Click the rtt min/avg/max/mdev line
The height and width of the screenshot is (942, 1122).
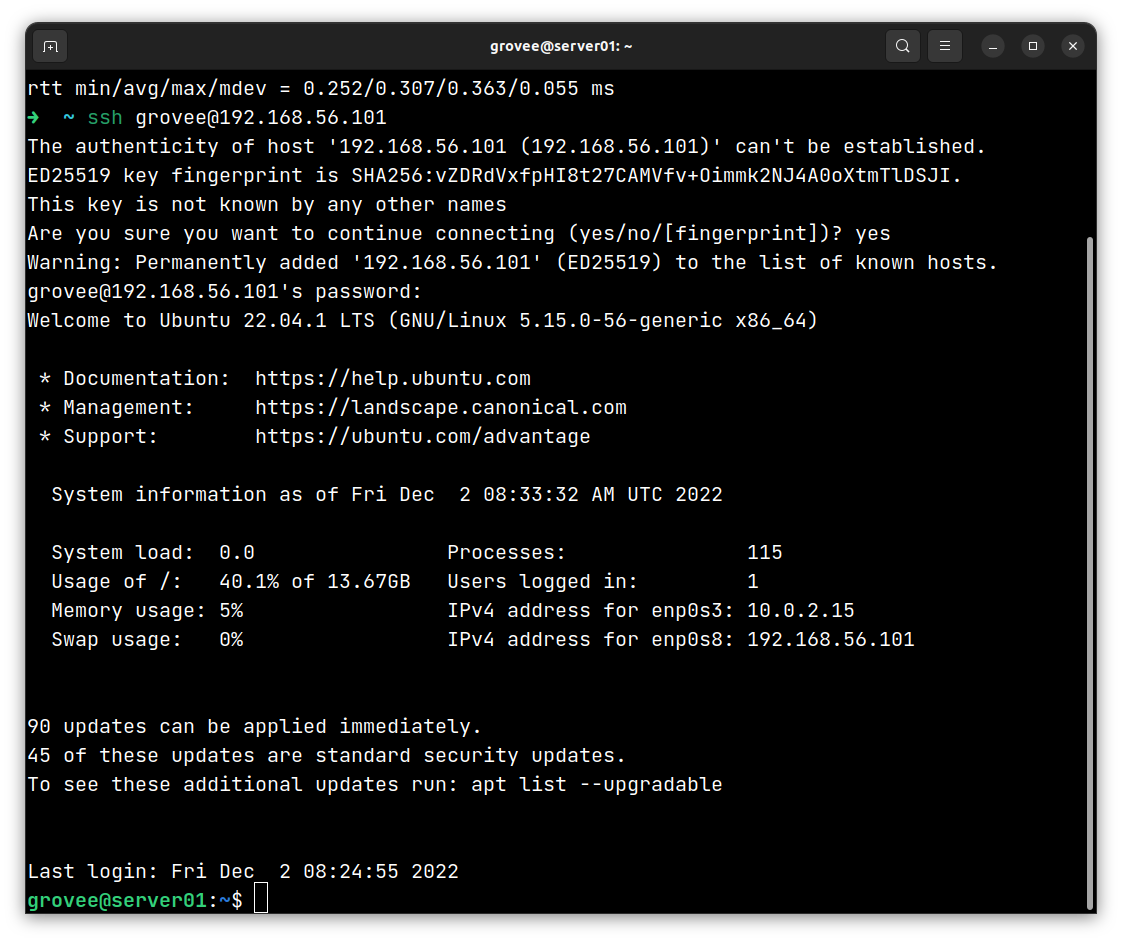pos(321,89)
